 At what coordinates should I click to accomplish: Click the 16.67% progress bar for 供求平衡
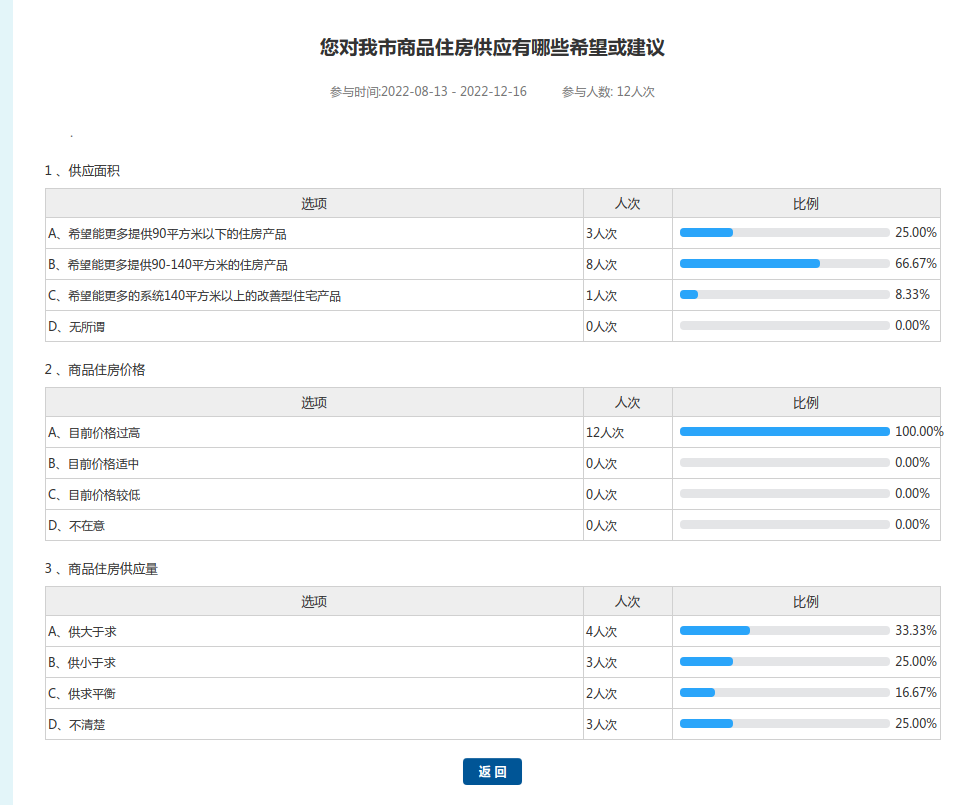pyautogui.click(x=784, y=693)
